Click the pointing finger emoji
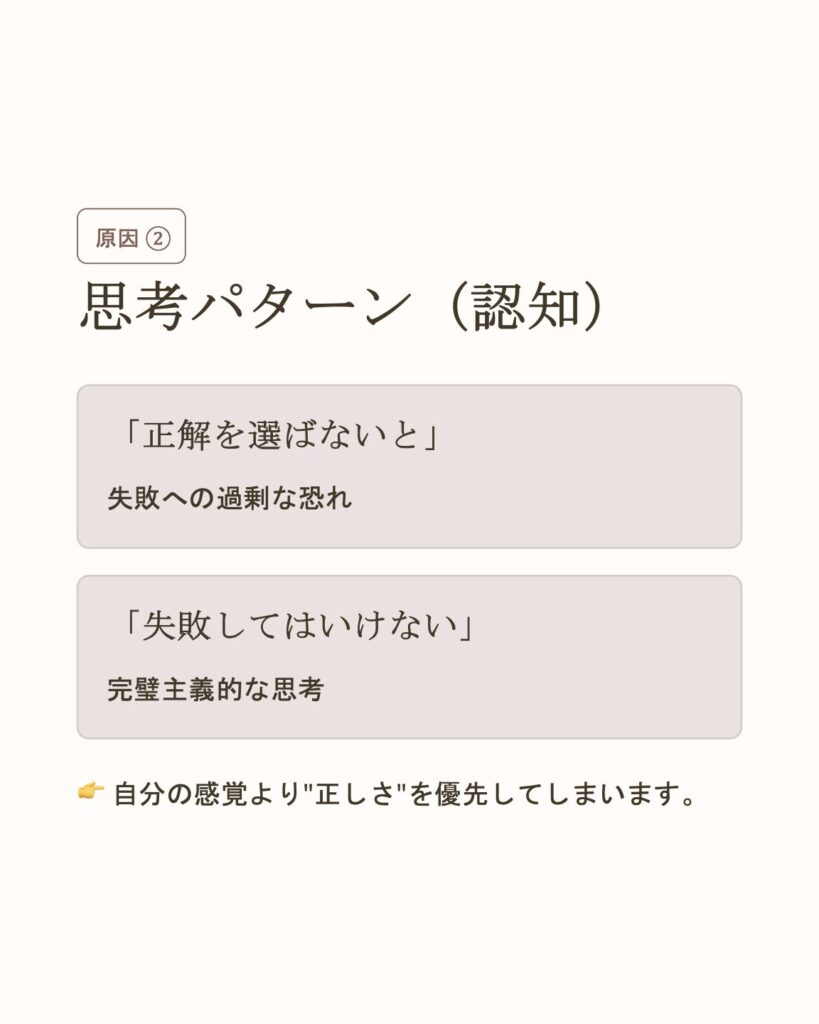 [91, 794]
